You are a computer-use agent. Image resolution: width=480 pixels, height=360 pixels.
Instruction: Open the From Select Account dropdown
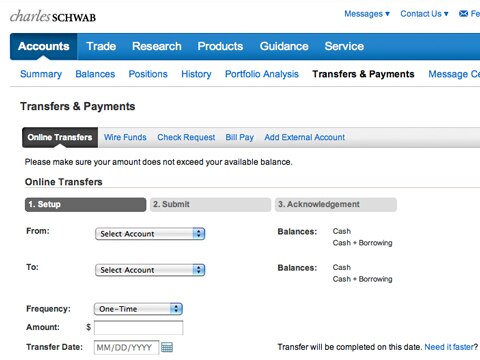click(150, 234)
